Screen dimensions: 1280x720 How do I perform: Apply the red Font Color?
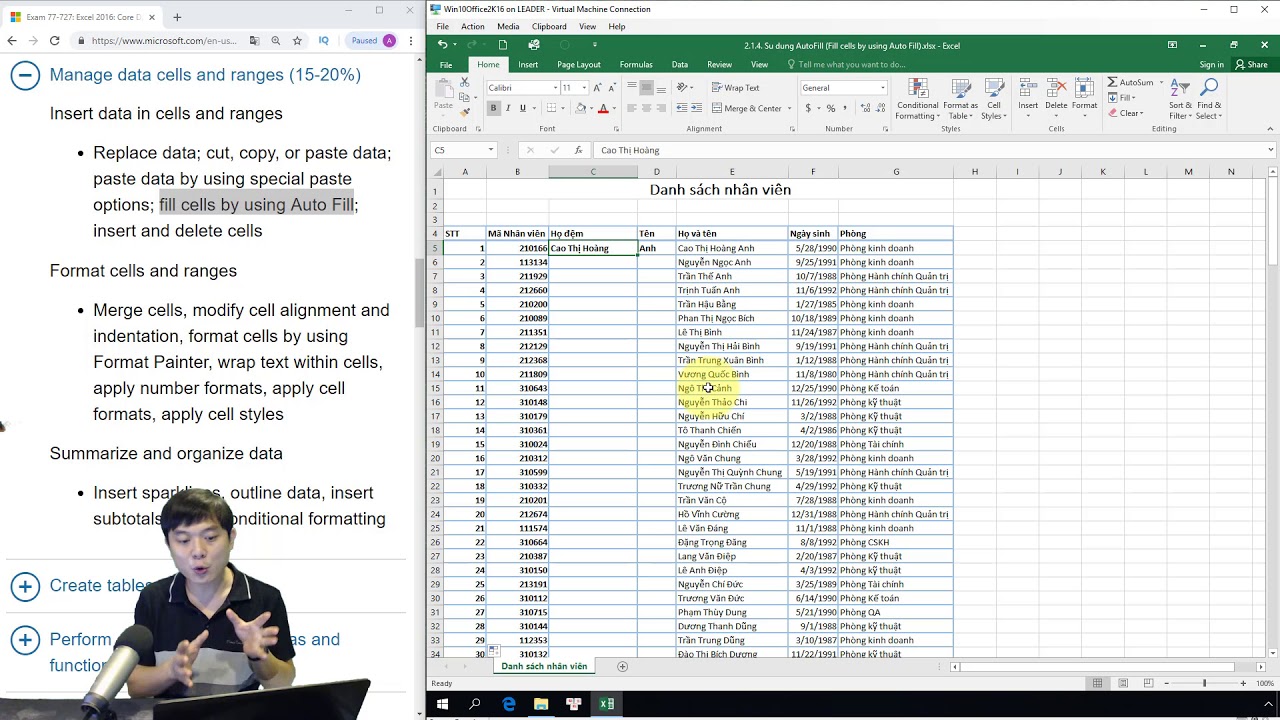pyautogui.click(x=603, y=108)
